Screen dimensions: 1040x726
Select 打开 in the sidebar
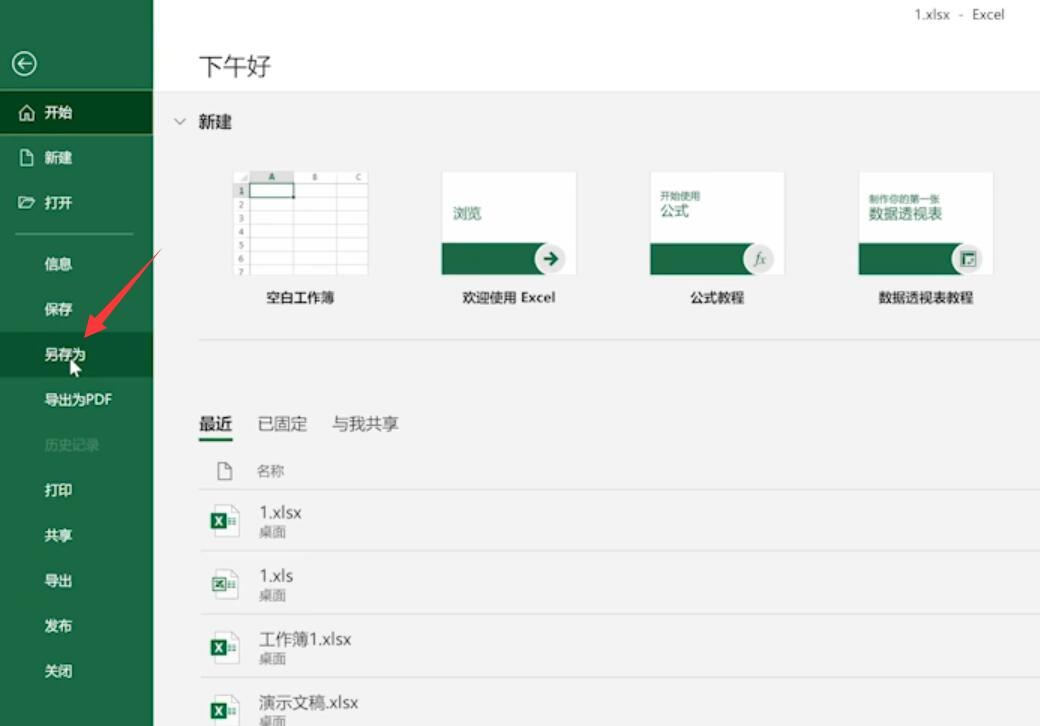[x=76, y=203]
